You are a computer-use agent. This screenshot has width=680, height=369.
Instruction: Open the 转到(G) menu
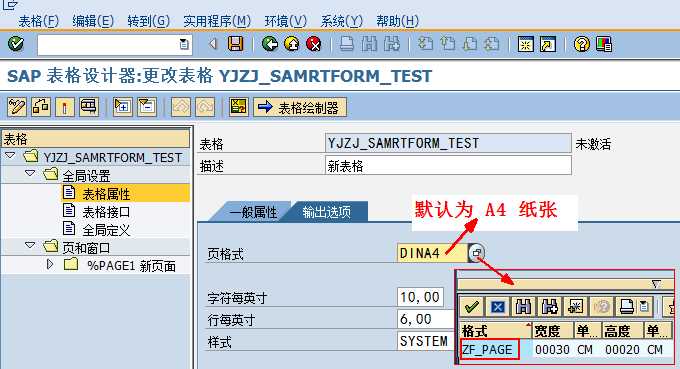pyautogui.click(x=148, y=21)
